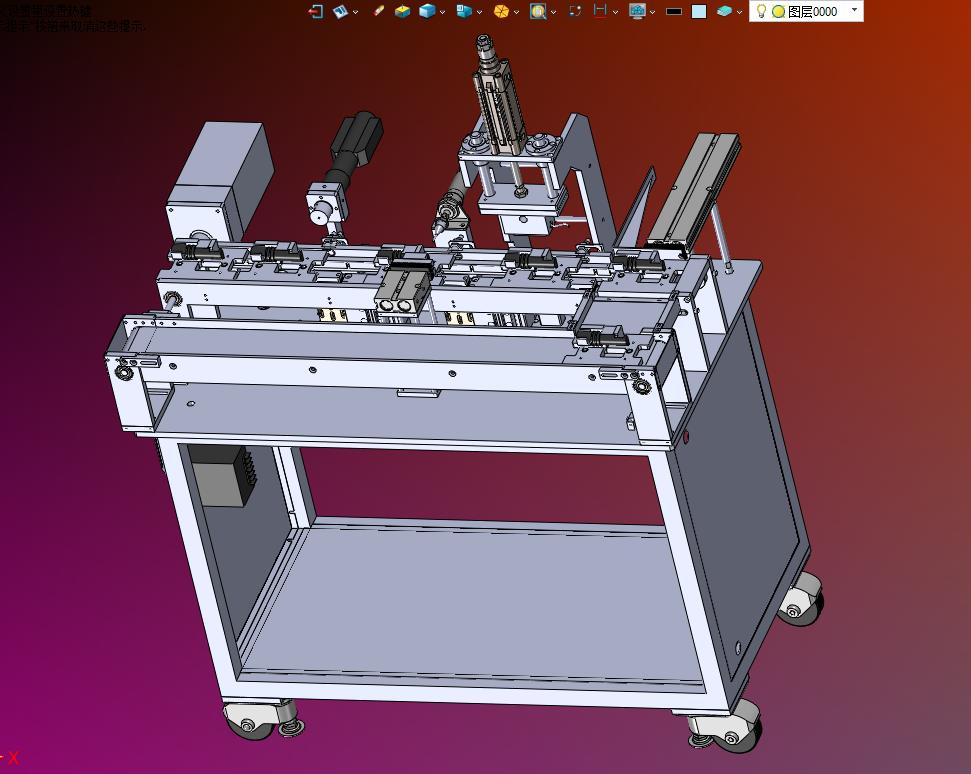Expand the dimension tool dropdown arrow
The image size is (971, 774).
615,12
